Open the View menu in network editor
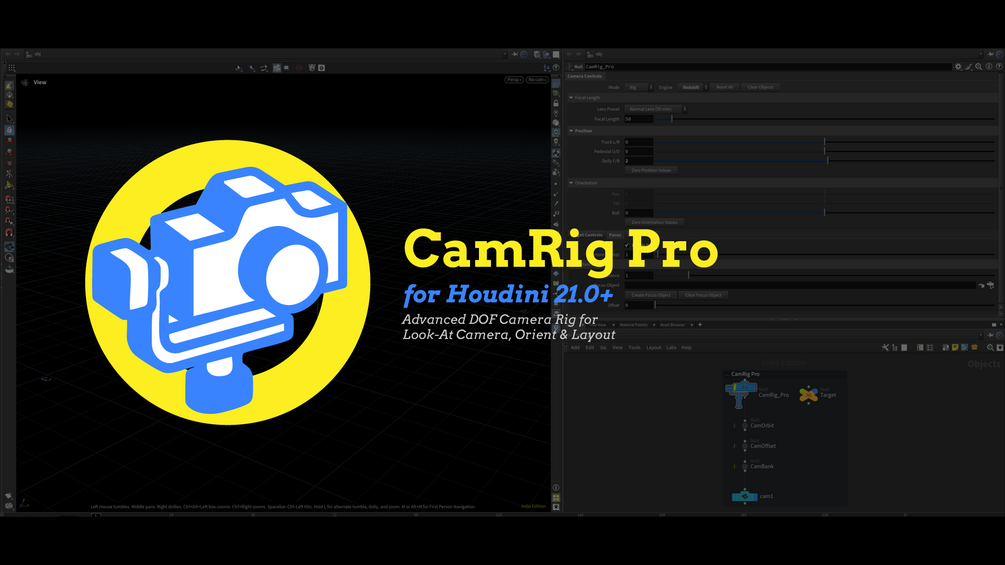Screen dimensions: 1005x565 pyautogui.click(x=617, y=348)
